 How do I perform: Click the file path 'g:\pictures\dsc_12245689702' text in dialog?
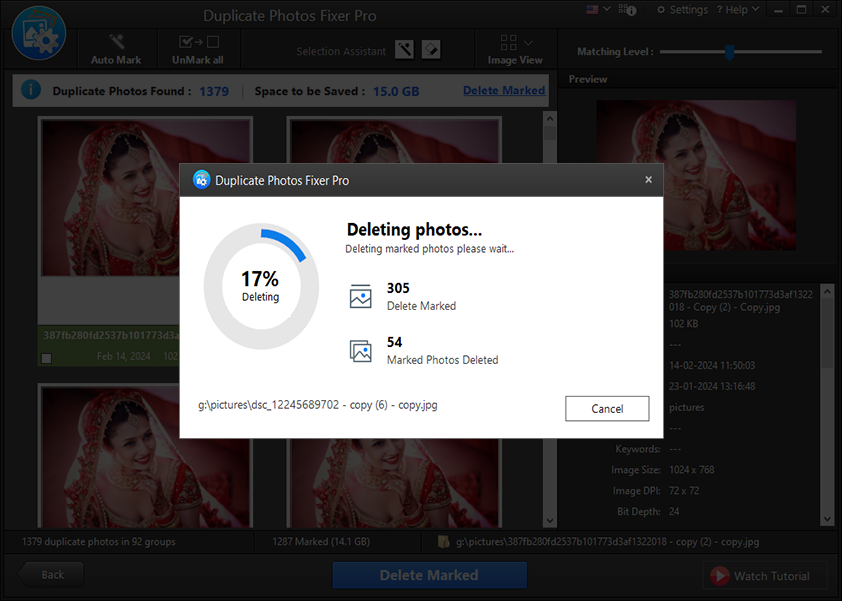click(317, 405)
